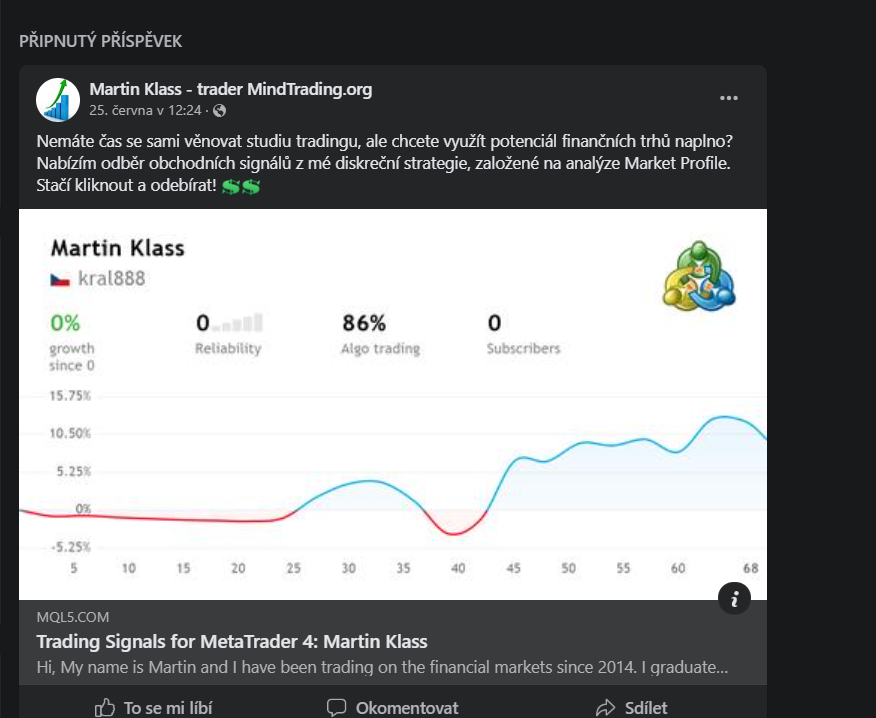Click the MQL5.COM source label

73,617
